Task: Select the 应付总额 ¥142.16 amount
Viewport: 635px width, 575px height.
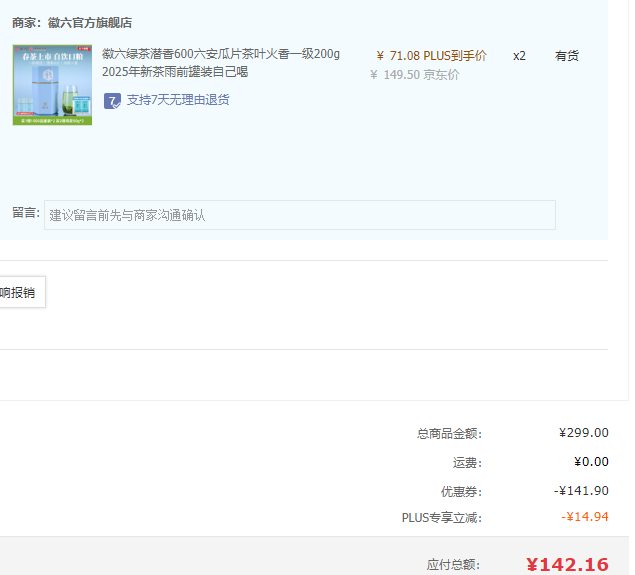Action: point(567,564)
